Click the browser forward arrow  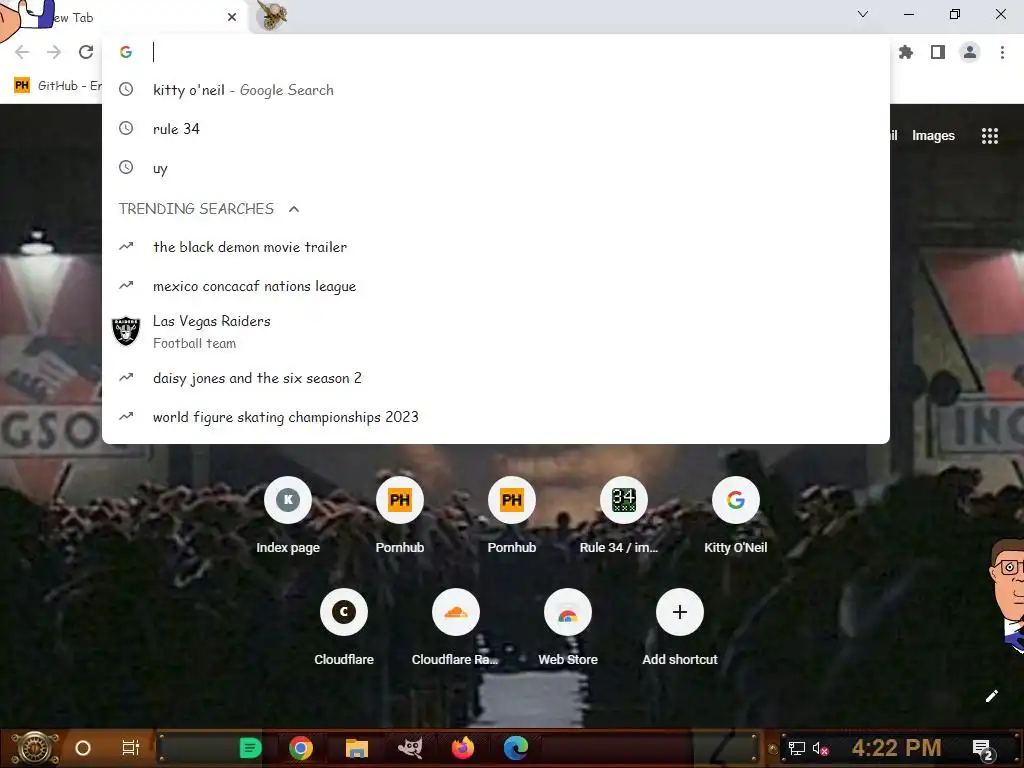(x=54, y=52)
